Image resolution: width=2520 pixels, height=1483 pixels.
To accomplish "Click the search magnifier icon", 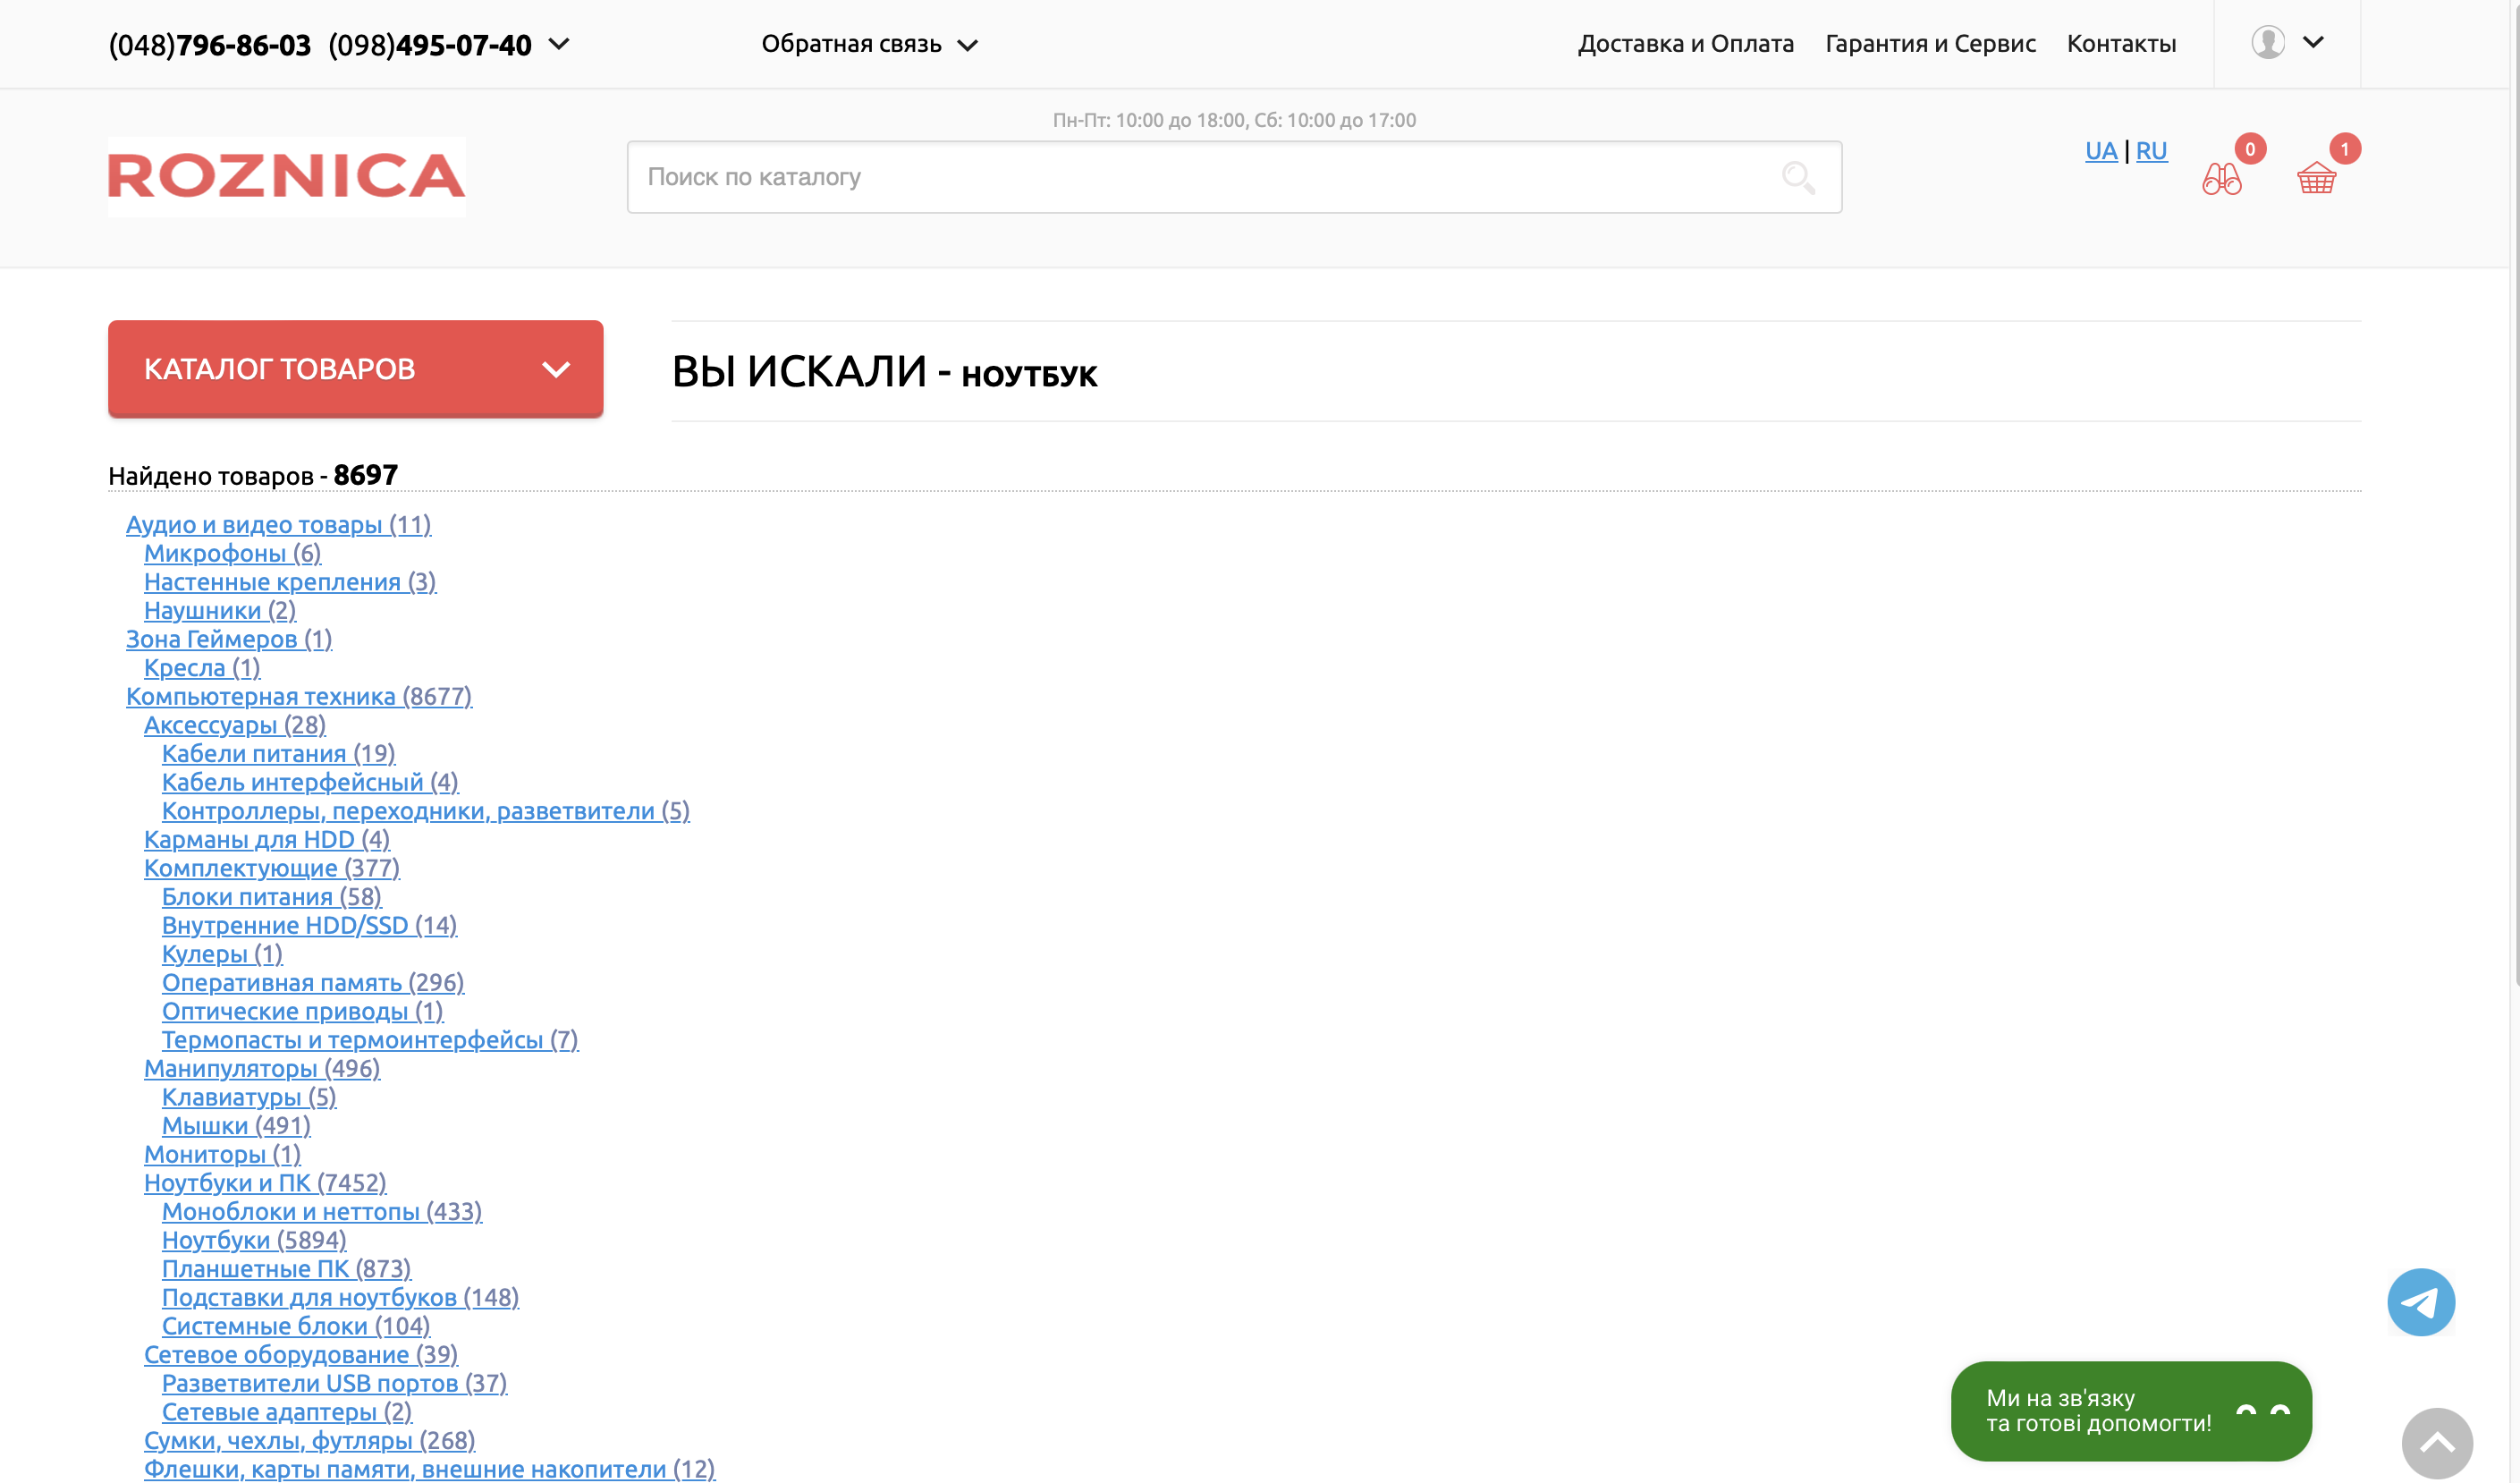I will tap(1797, 178).
